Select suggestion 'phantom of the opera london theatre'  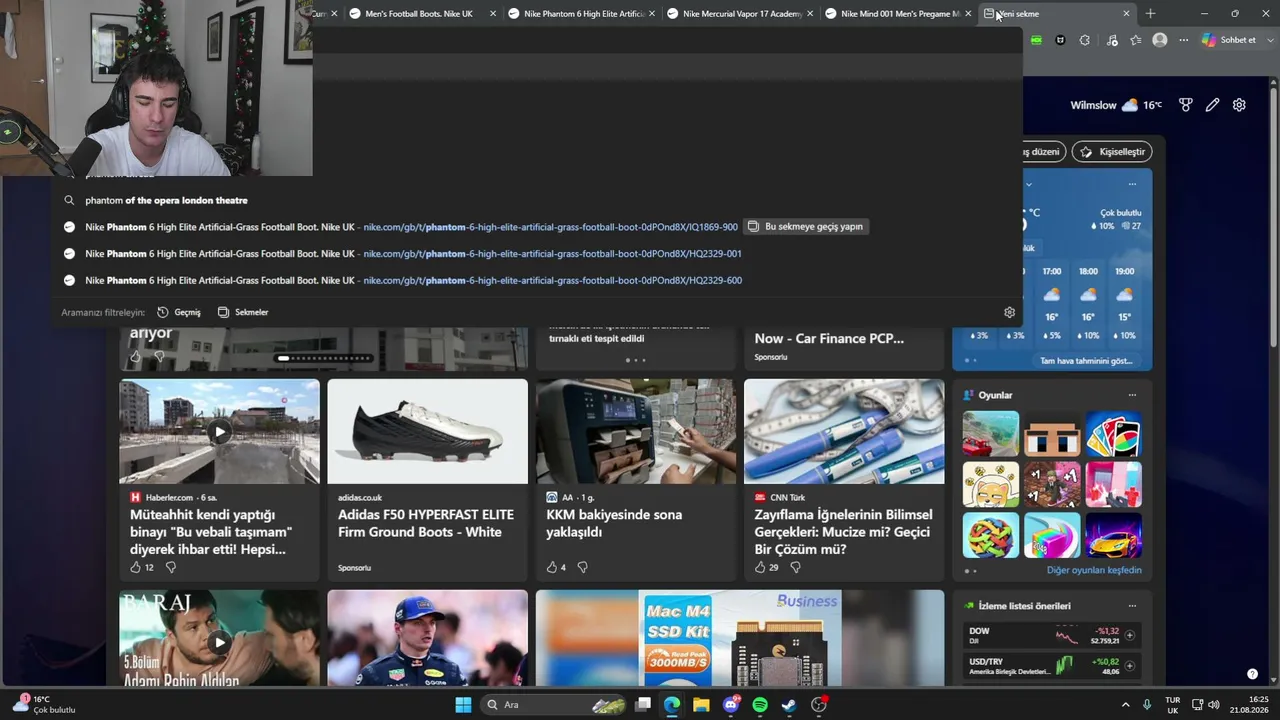pyautogui.click(x=538, y=200)
